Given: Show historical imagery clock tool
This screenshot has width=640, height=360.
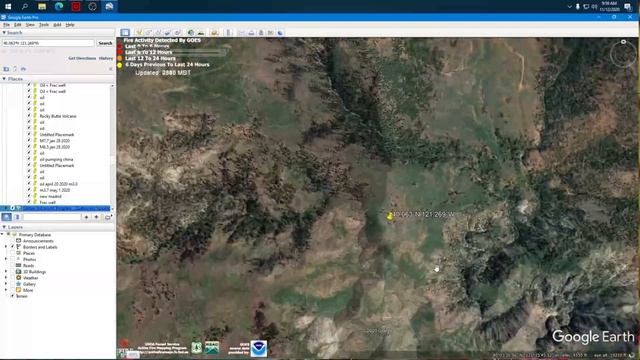Looking at the screenshot, I should (x=191, y=33).
